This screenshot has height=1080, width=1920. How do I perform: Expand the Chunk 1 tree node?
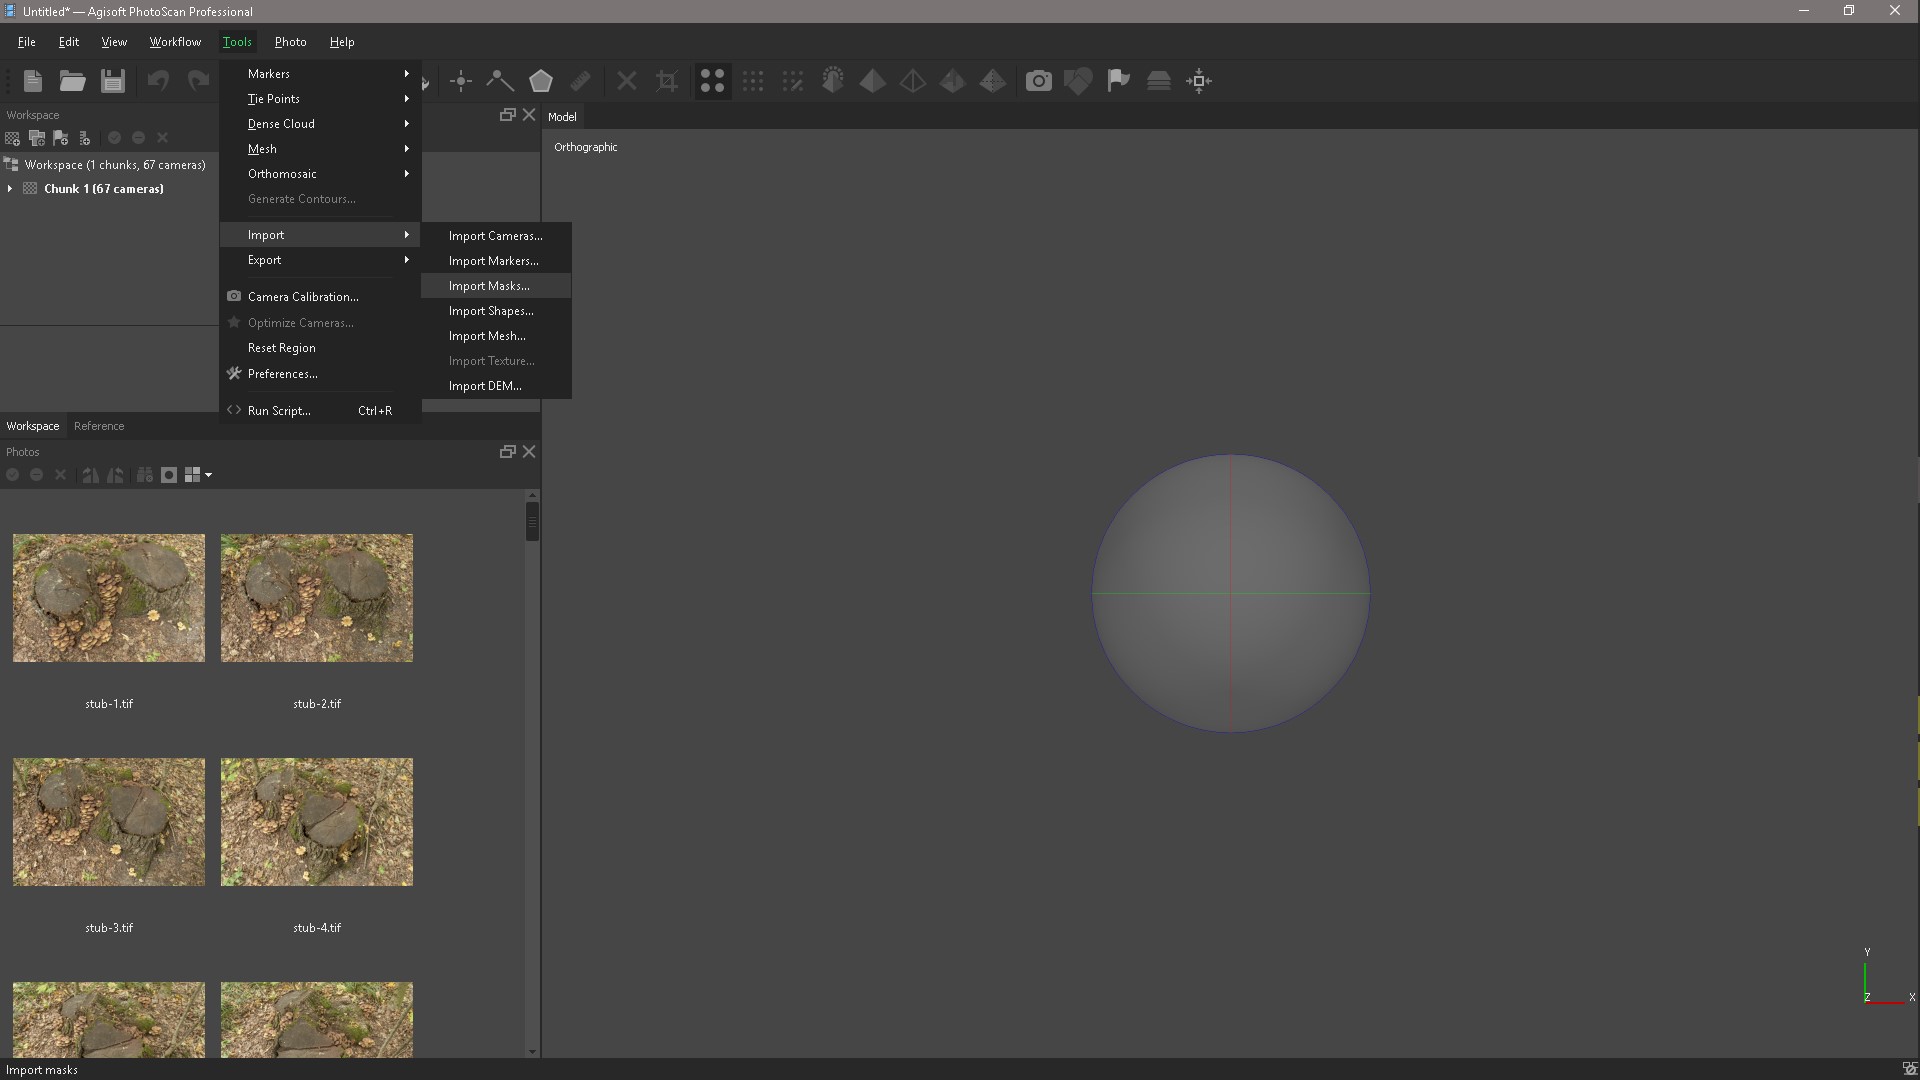[10, 189]
